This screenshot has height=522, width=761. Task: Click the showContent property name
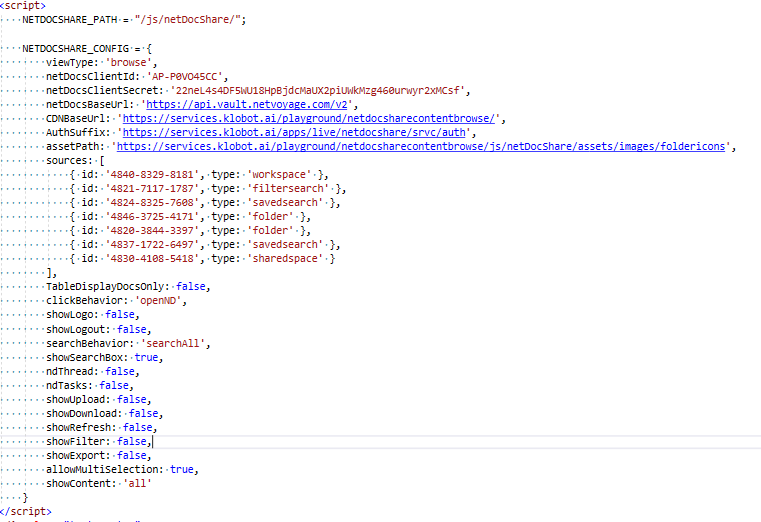tap(79, 484)
